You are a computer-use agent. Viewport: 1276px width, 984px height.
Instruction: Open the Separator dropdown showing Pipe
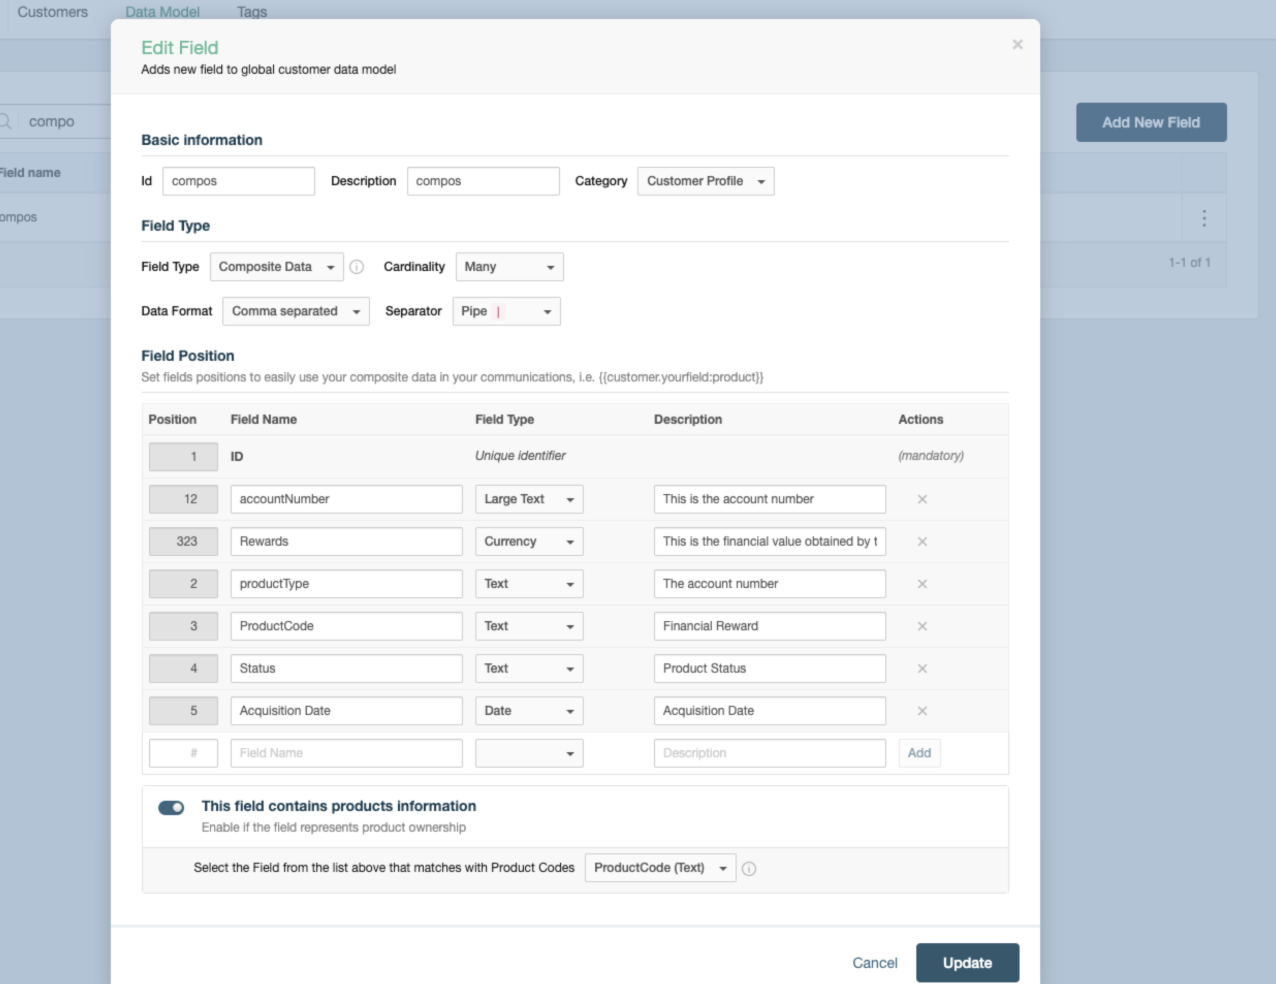(x=506, y=312)
